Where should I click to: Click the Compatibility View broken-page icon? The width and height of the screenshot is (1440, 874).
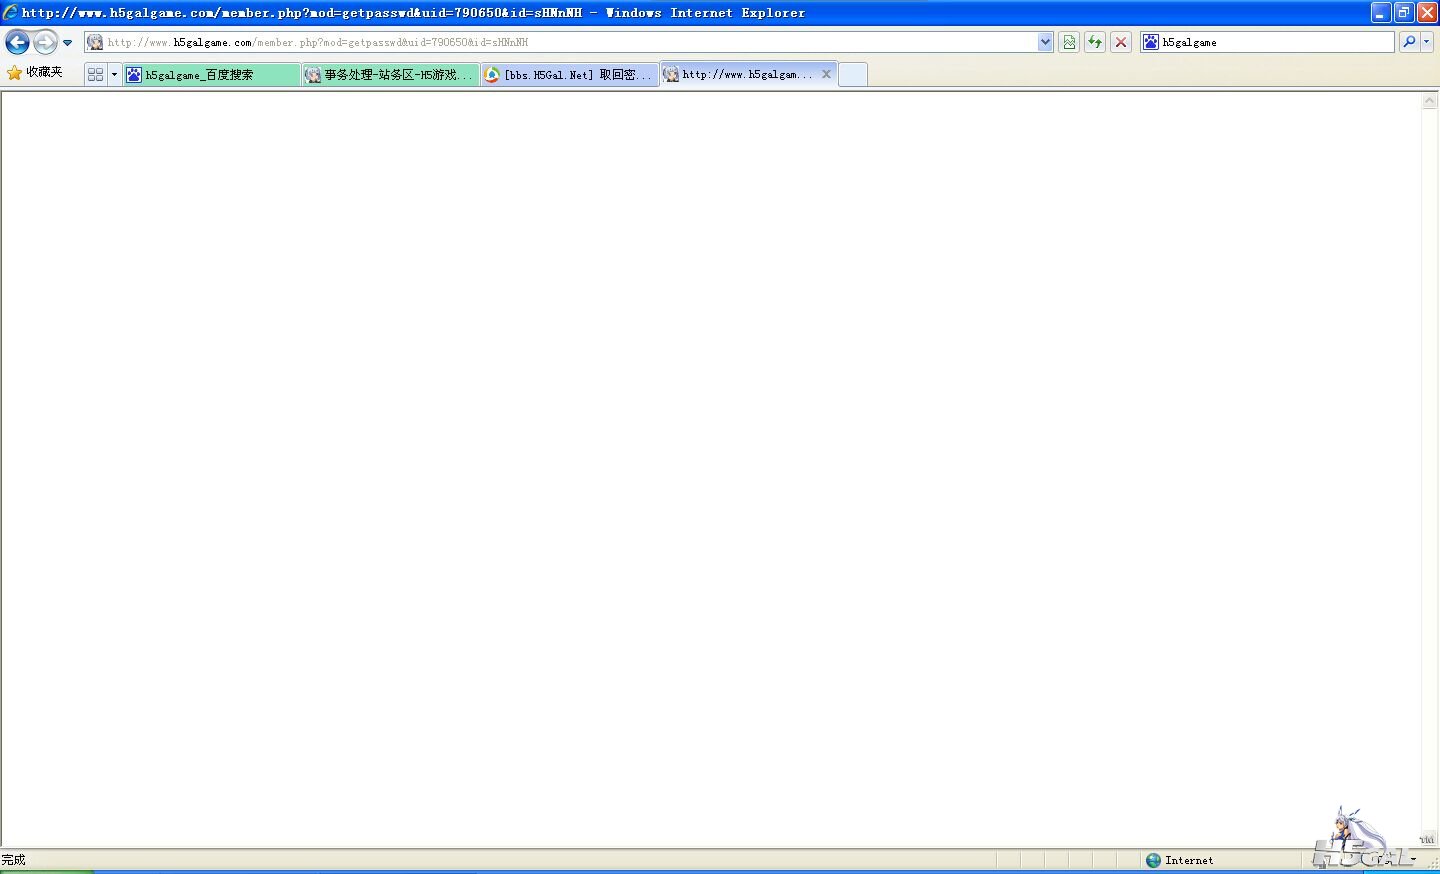[x=1069, y=42]
